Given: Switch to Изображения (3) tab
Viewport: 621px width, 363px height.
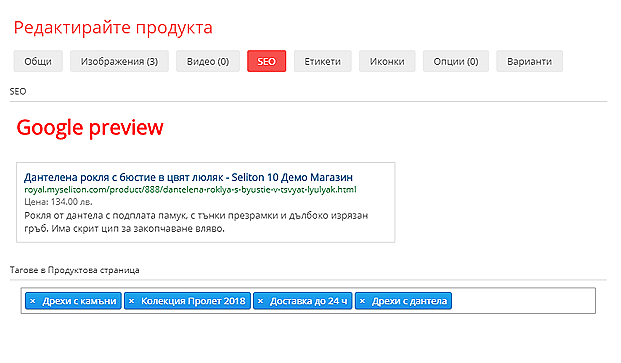Looking at the screenshot, I should 119,61.
